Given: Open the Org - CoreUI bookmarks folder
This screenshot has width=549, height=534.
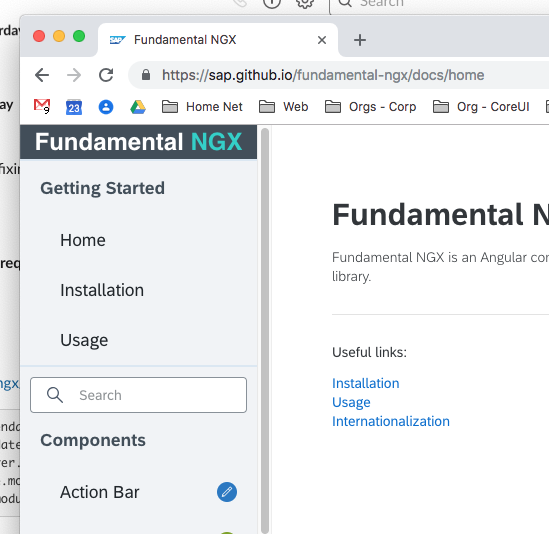Looking at the screenshot, I should pos(481,107).
